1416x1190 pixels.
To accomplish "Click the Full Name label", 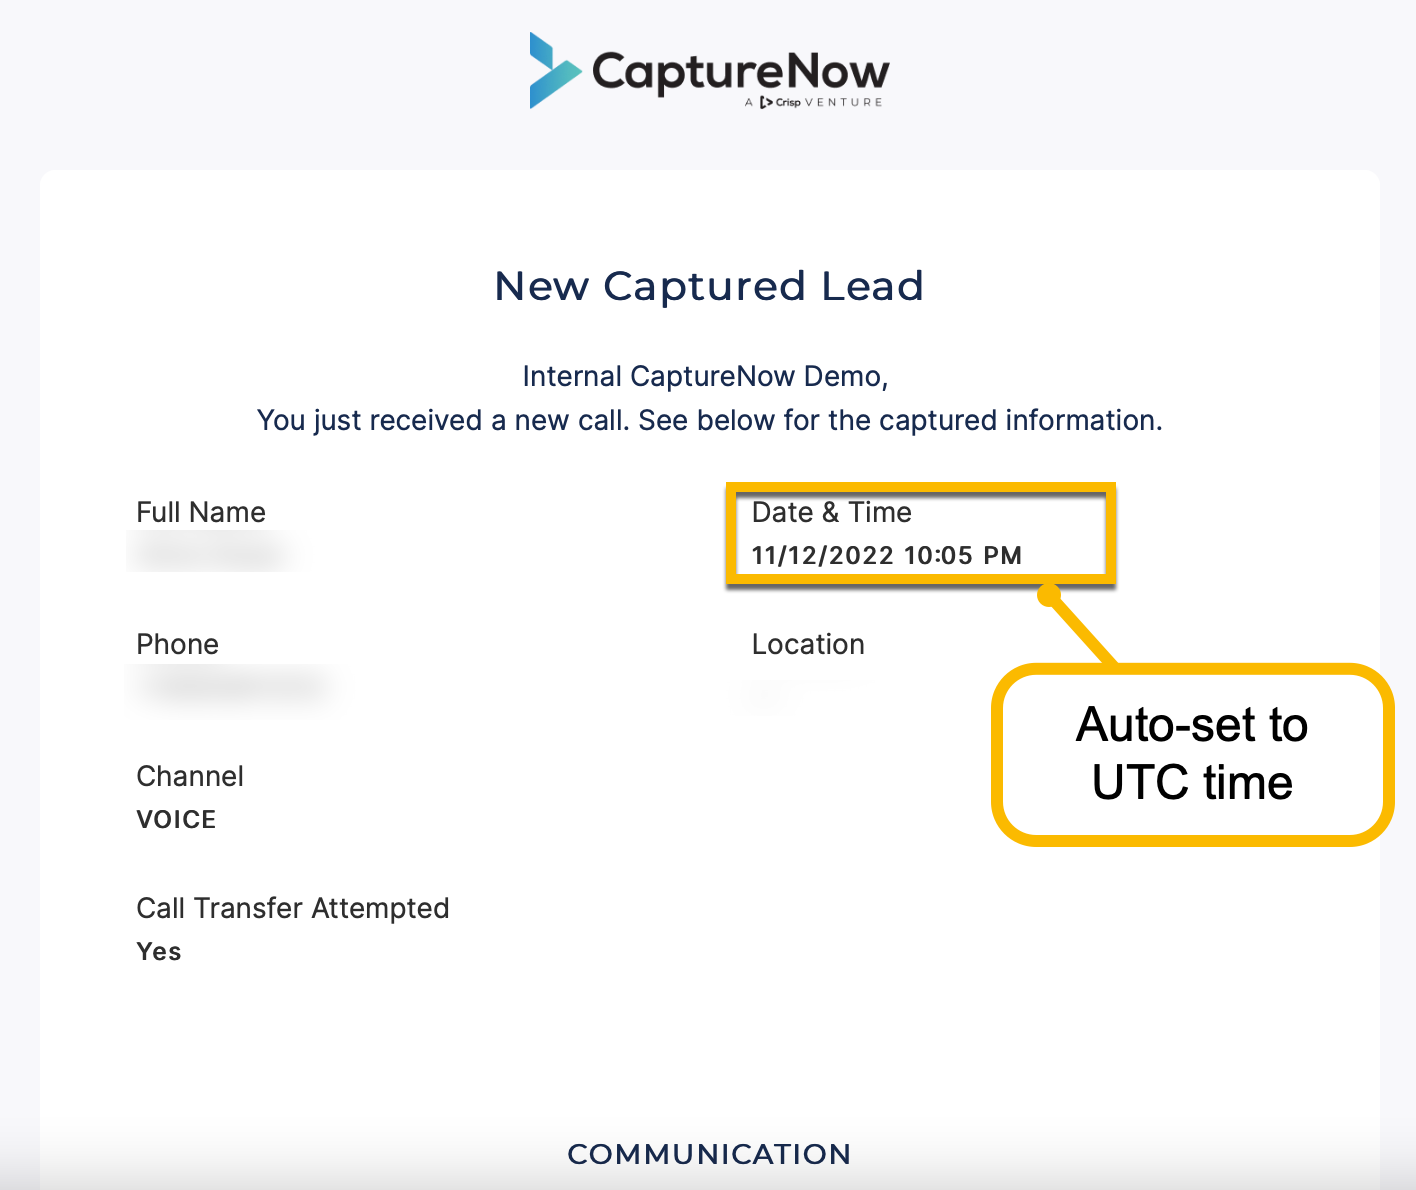I will 201,512.
